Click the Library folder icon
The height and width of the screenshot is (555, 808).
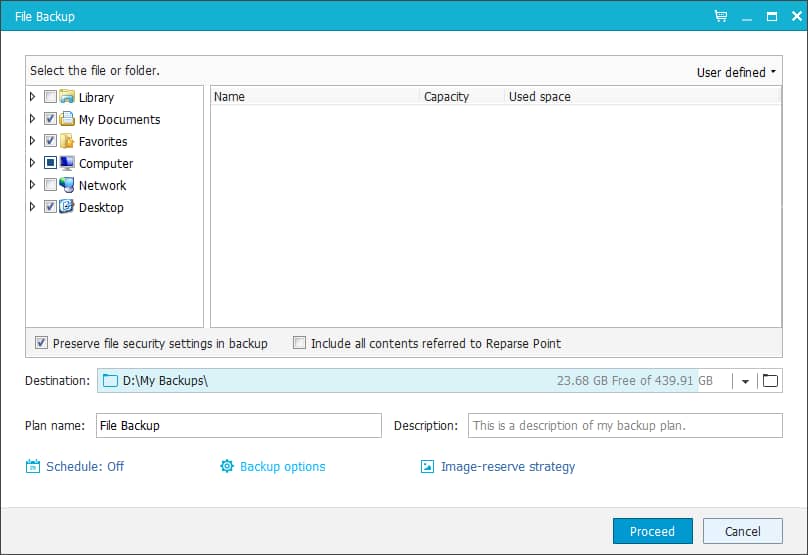(67, 97)
